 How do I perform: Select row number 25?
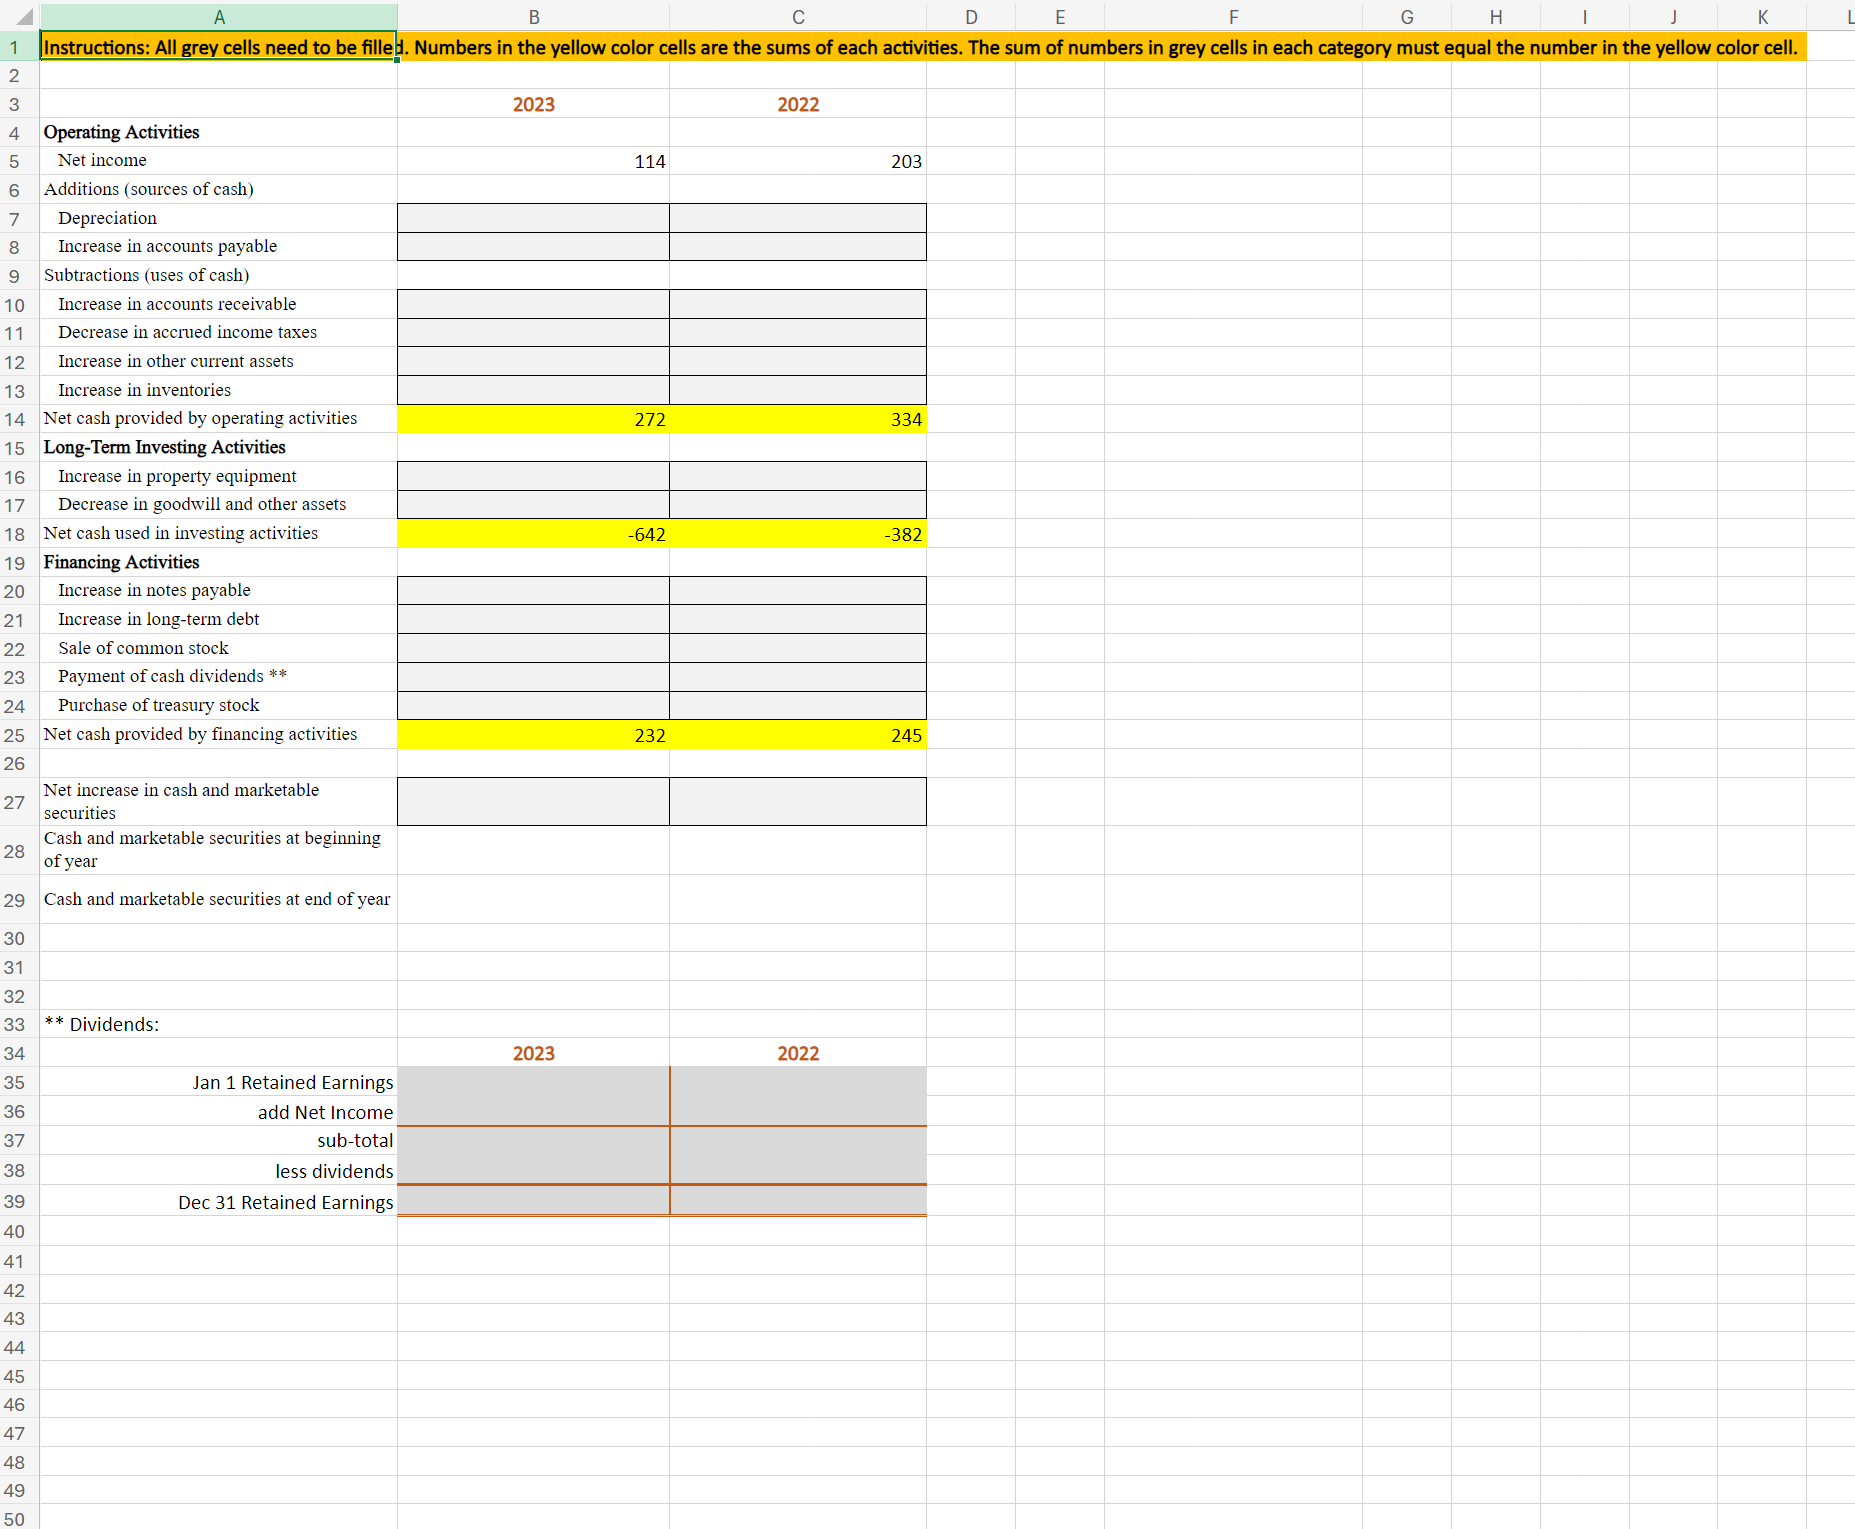(x=14, y=735)
